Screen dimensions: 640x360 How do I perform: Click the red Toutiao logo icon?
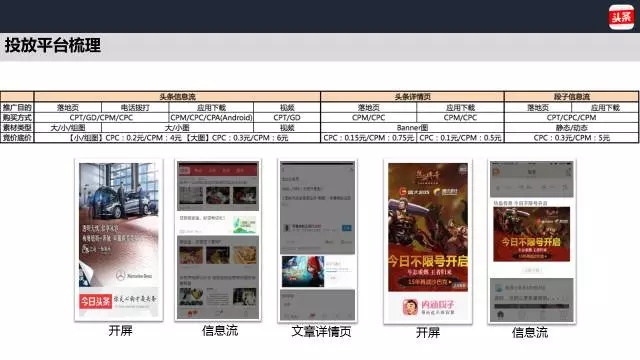click(x=621, y=17)
